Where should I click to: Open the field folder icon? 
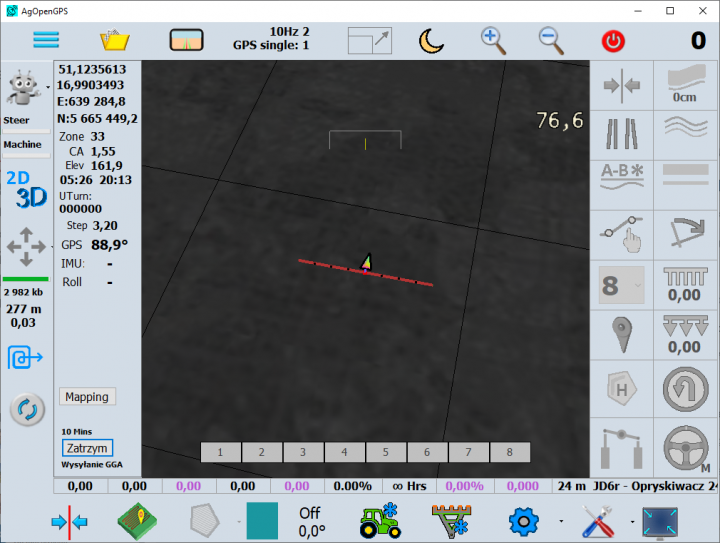pos(116,41)
